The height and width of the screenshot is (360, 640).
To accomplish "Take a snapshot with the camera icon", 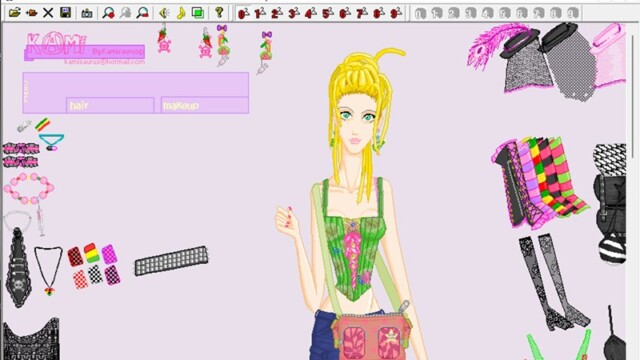I will 87,13.
